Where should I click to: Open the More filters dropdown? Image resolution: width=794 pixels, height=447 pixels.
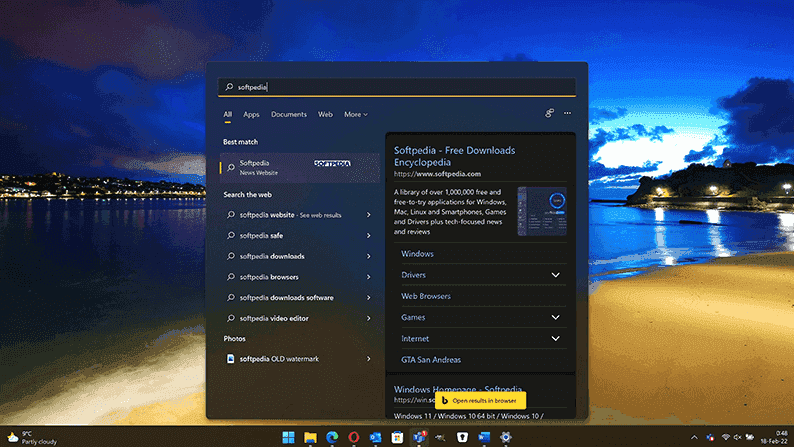coord(356,114)
